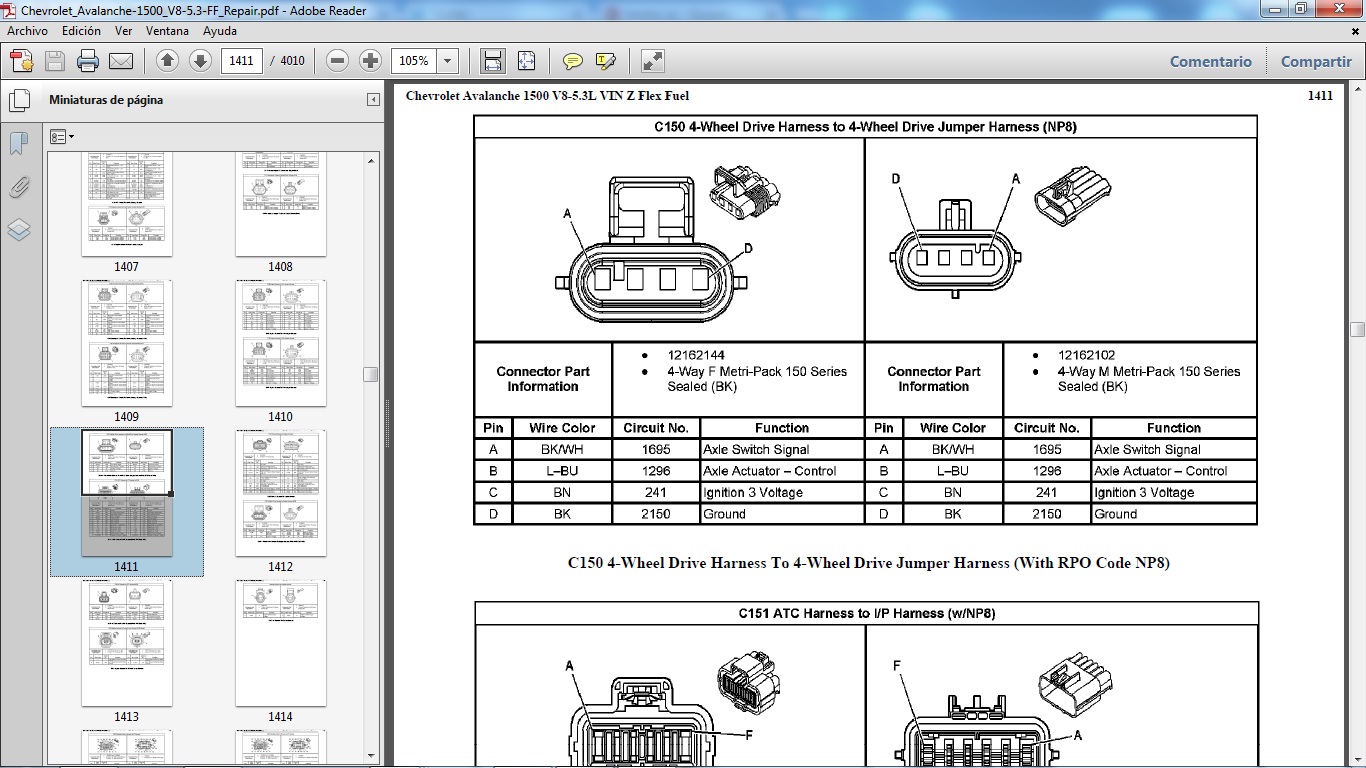Image resolution: width=1366 pixels, height=768 pixels.
Task: Select page 1413 thumbnail
Action: (127, 643)
